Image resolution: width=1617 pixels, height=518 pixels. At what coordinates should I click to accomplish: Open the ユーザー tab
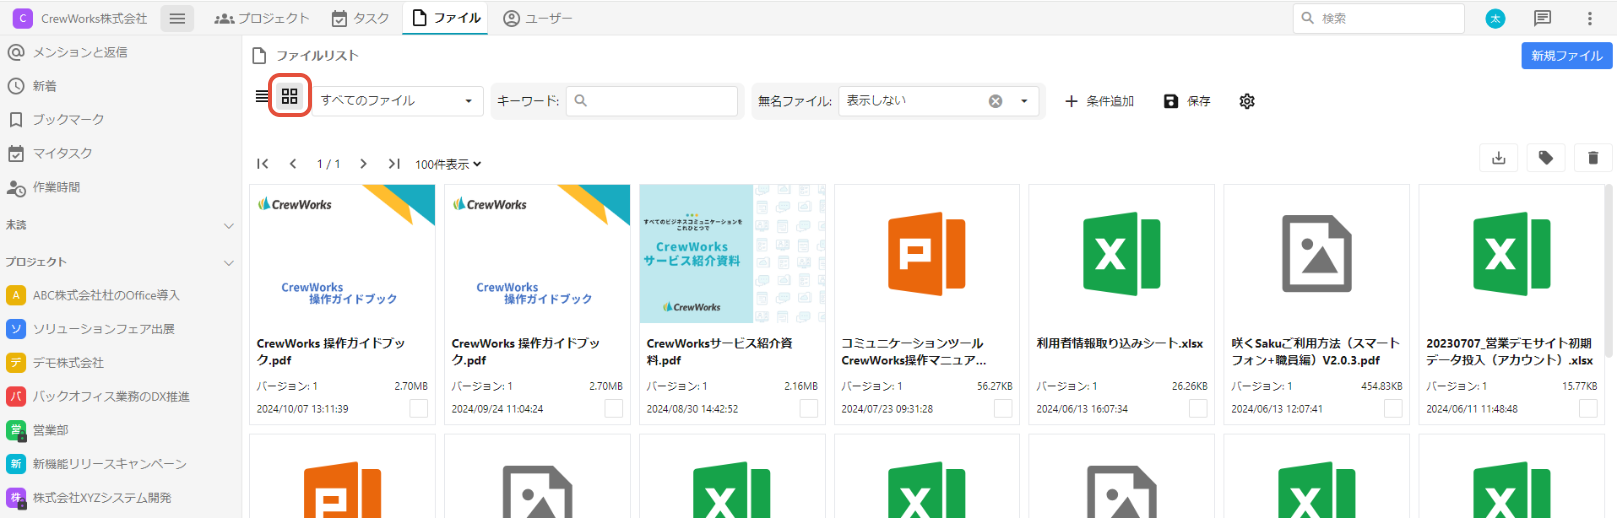[x=538, y=18]
